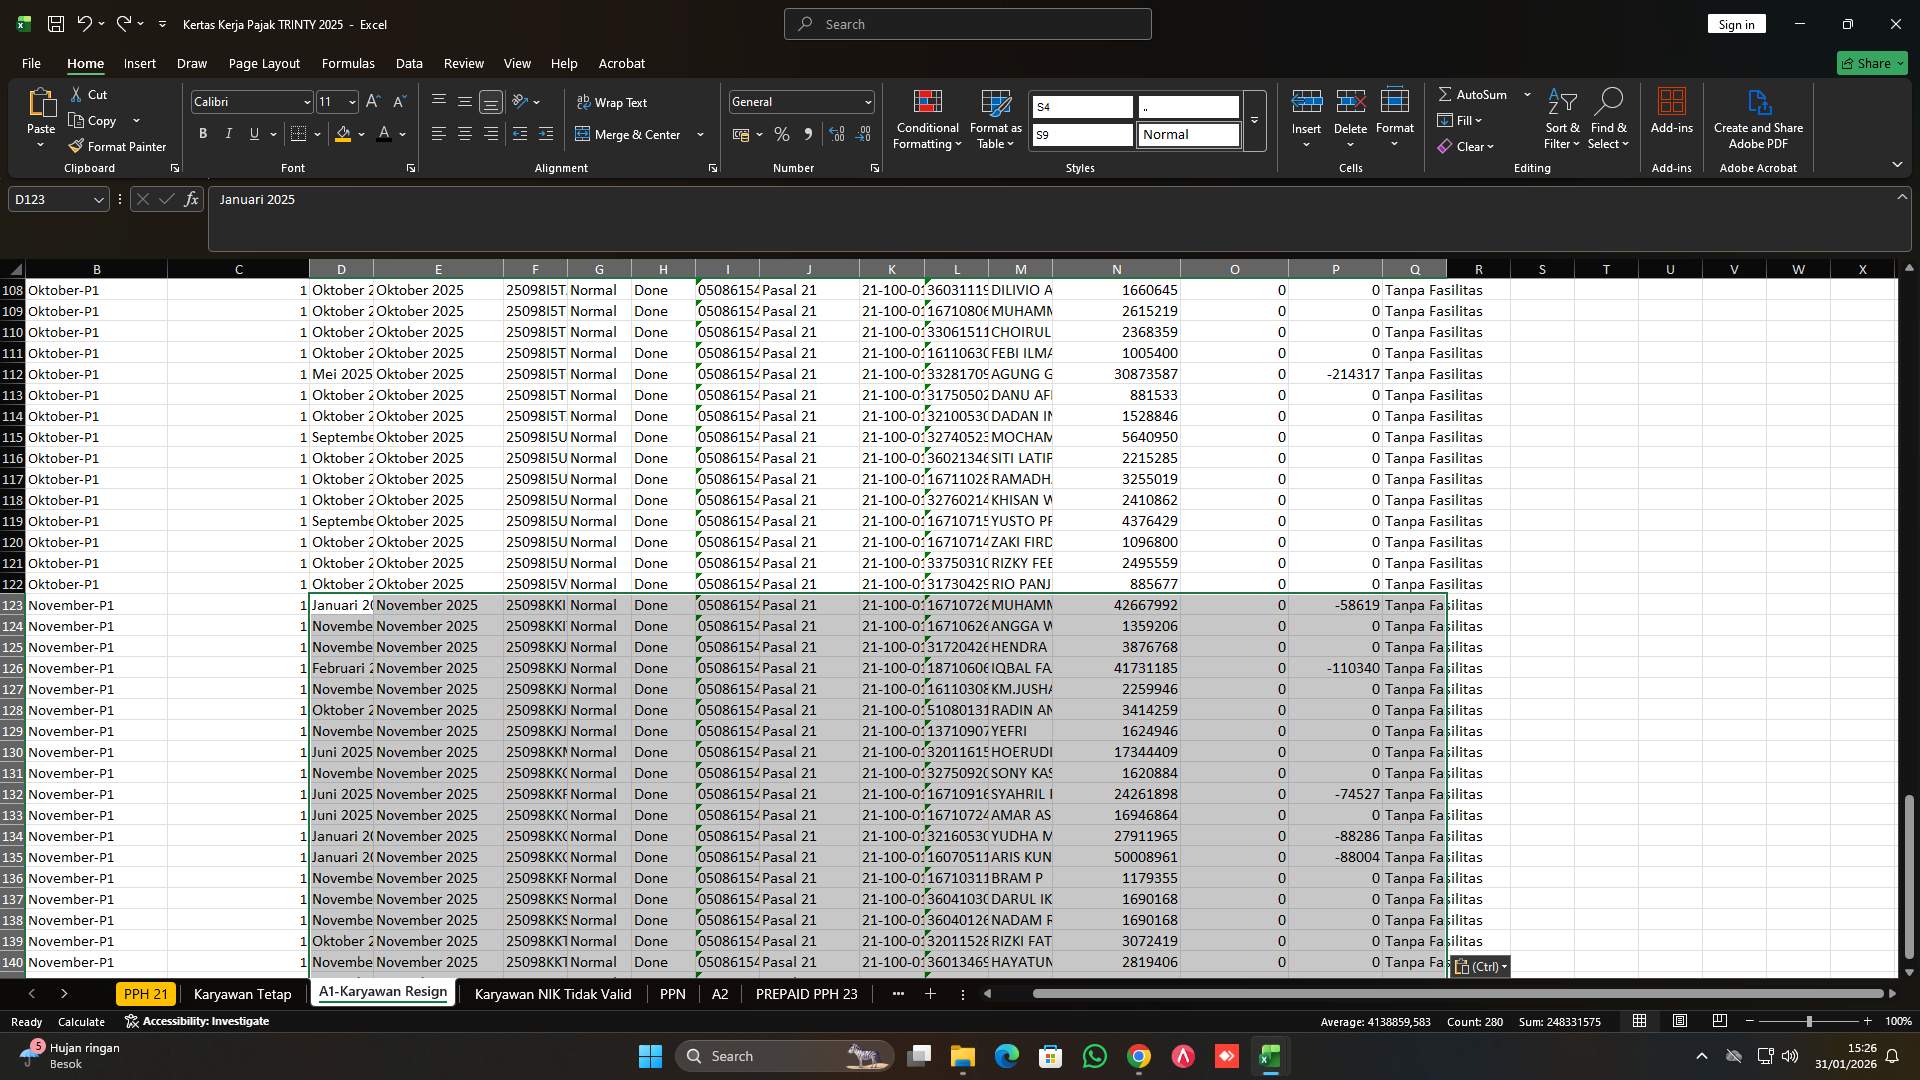Viewport: 1920px width, 1080px height.
Task: Select the Format Painter tool
Action: 117,146
